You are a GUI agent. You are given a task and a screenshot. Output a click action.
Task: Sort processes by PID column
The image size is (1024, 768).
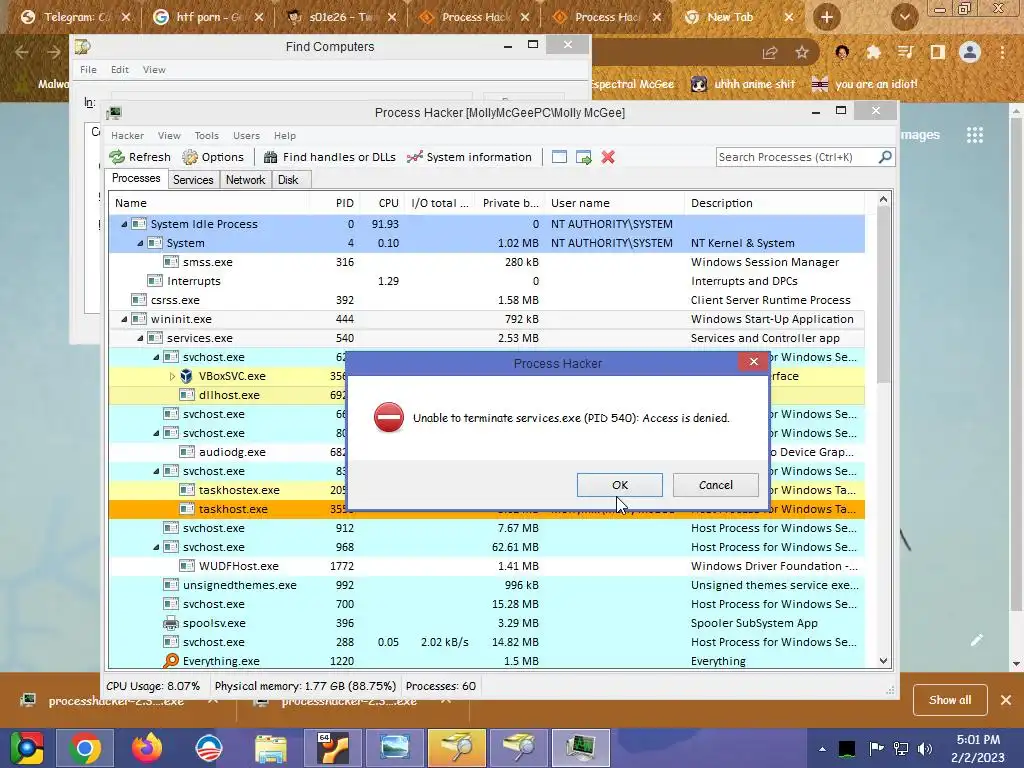tap(334, 203)
